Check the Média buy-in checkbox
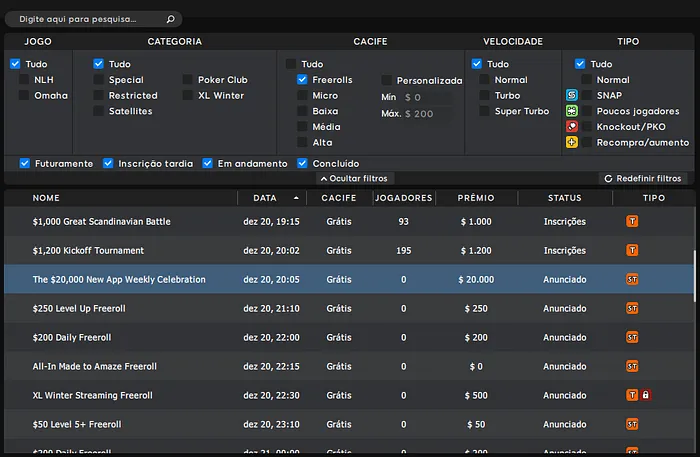 (x=302, y=126)
